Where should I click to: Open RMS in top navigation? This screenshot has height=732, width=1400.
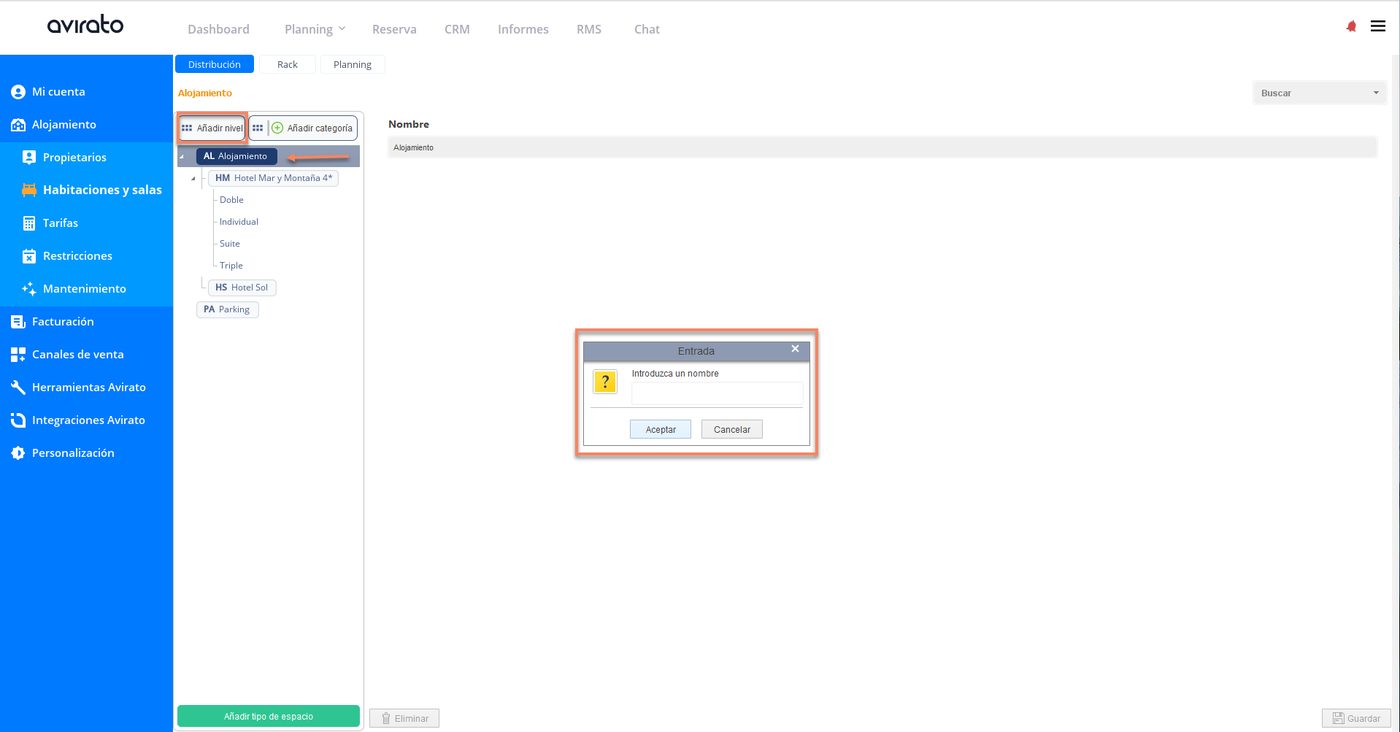(x=589, y=29)
